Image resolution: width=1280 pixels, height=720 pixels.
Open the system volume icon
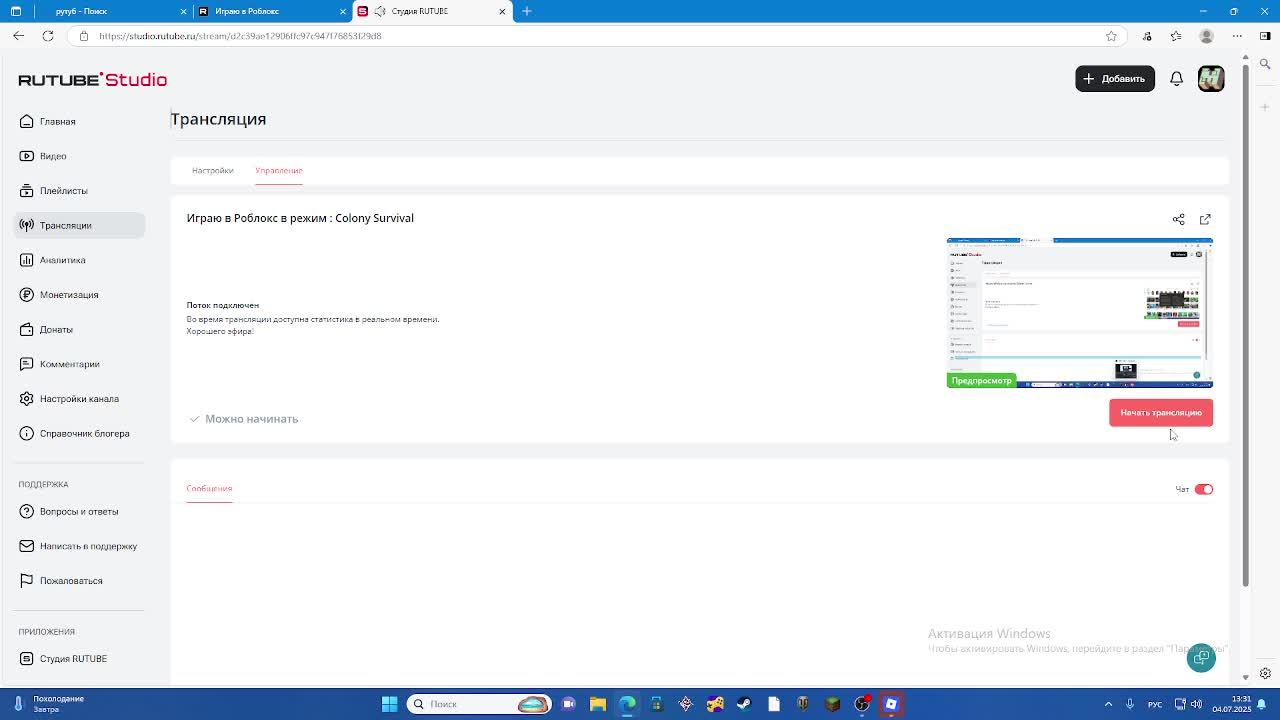(x=1198, y=704)
